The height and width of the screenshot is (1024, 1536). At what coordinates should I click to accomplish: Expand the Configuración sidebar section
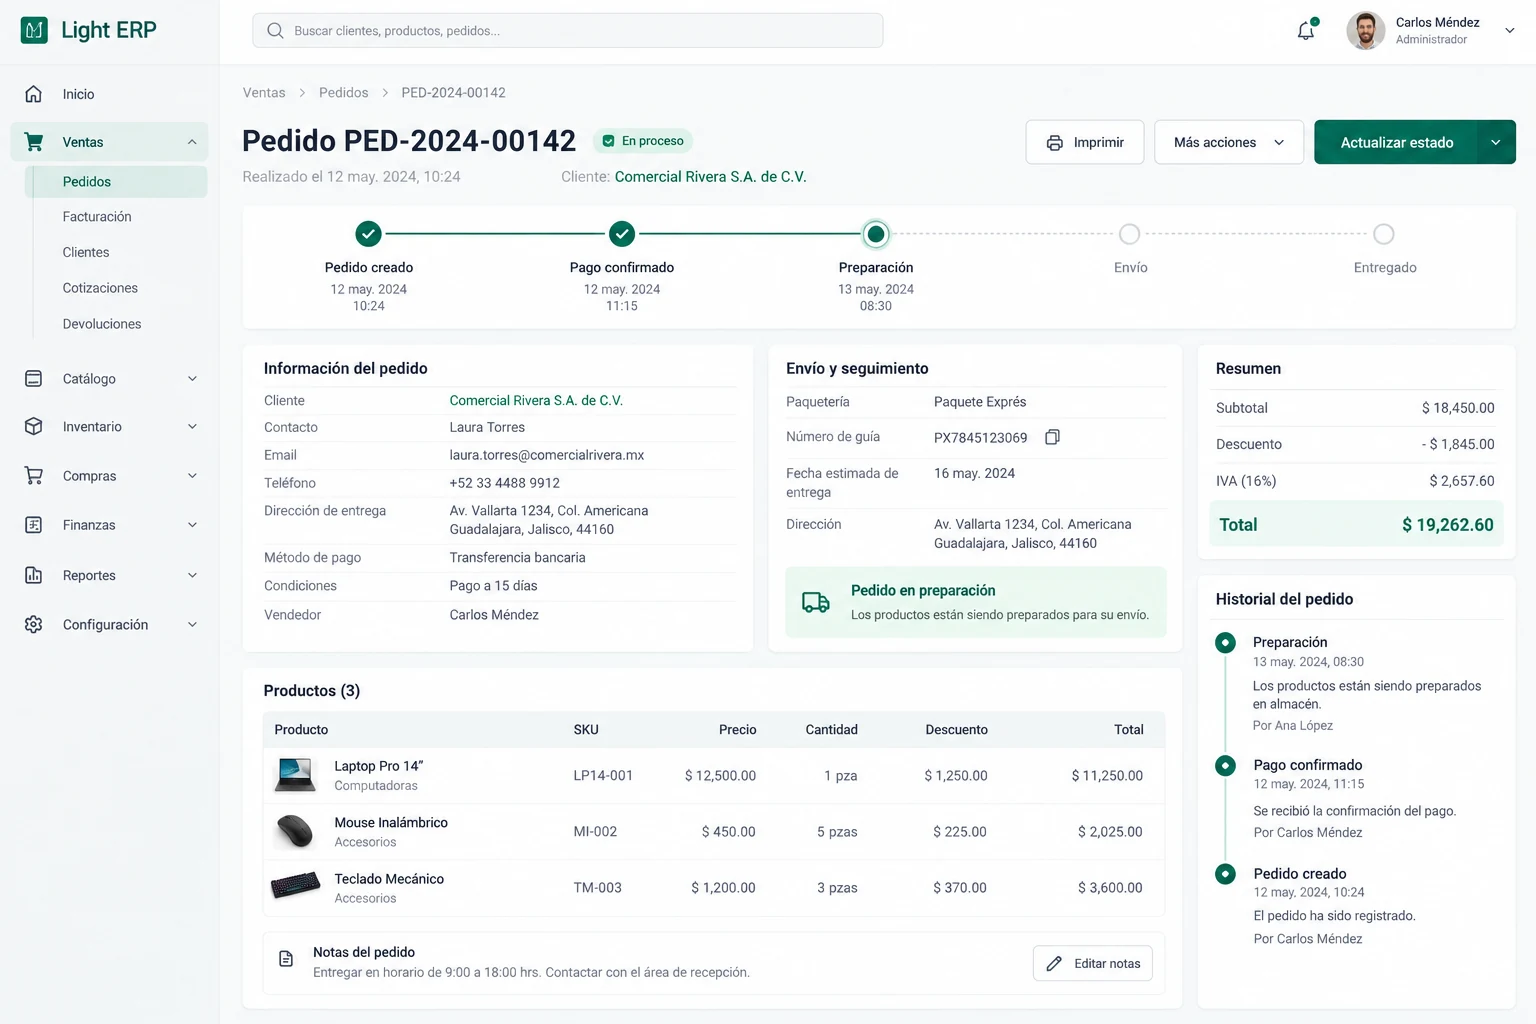tap(192, 625)
